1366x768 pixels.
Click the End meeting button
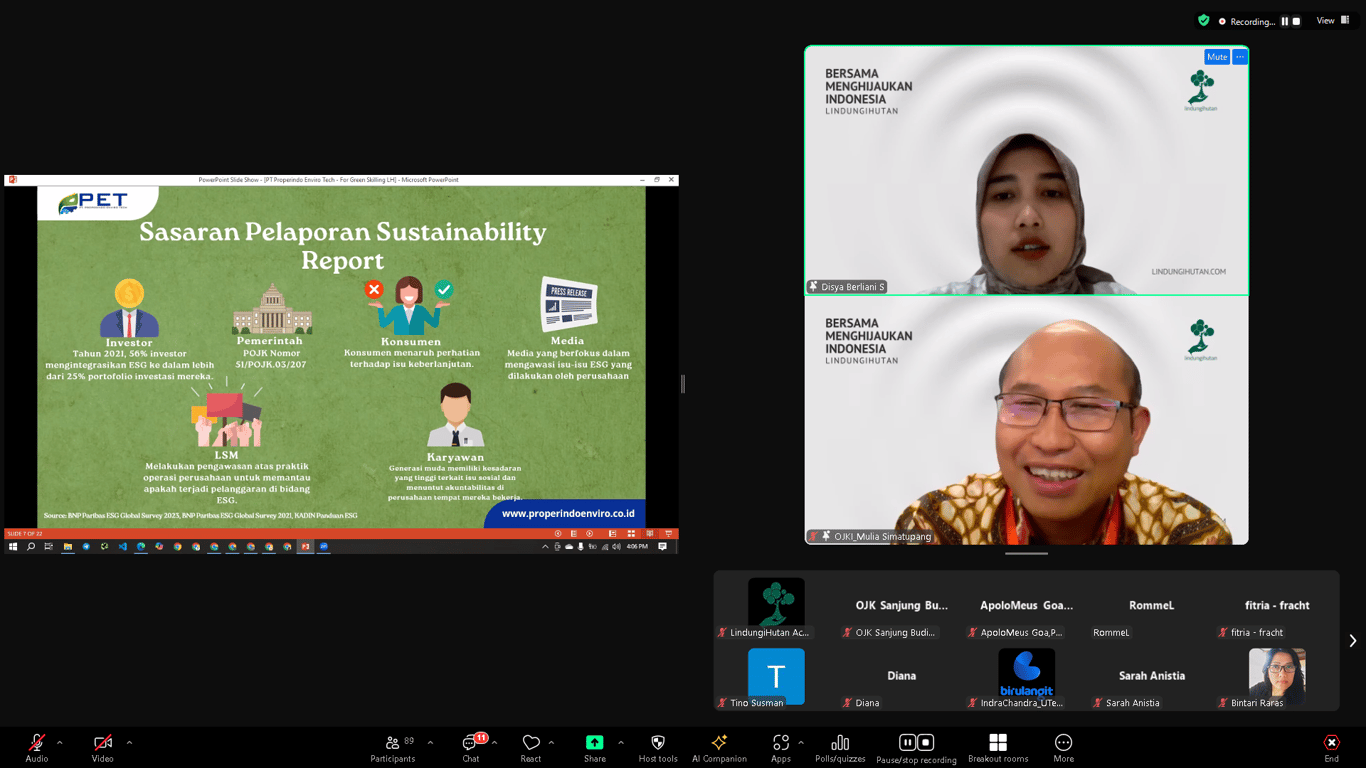1331,747
